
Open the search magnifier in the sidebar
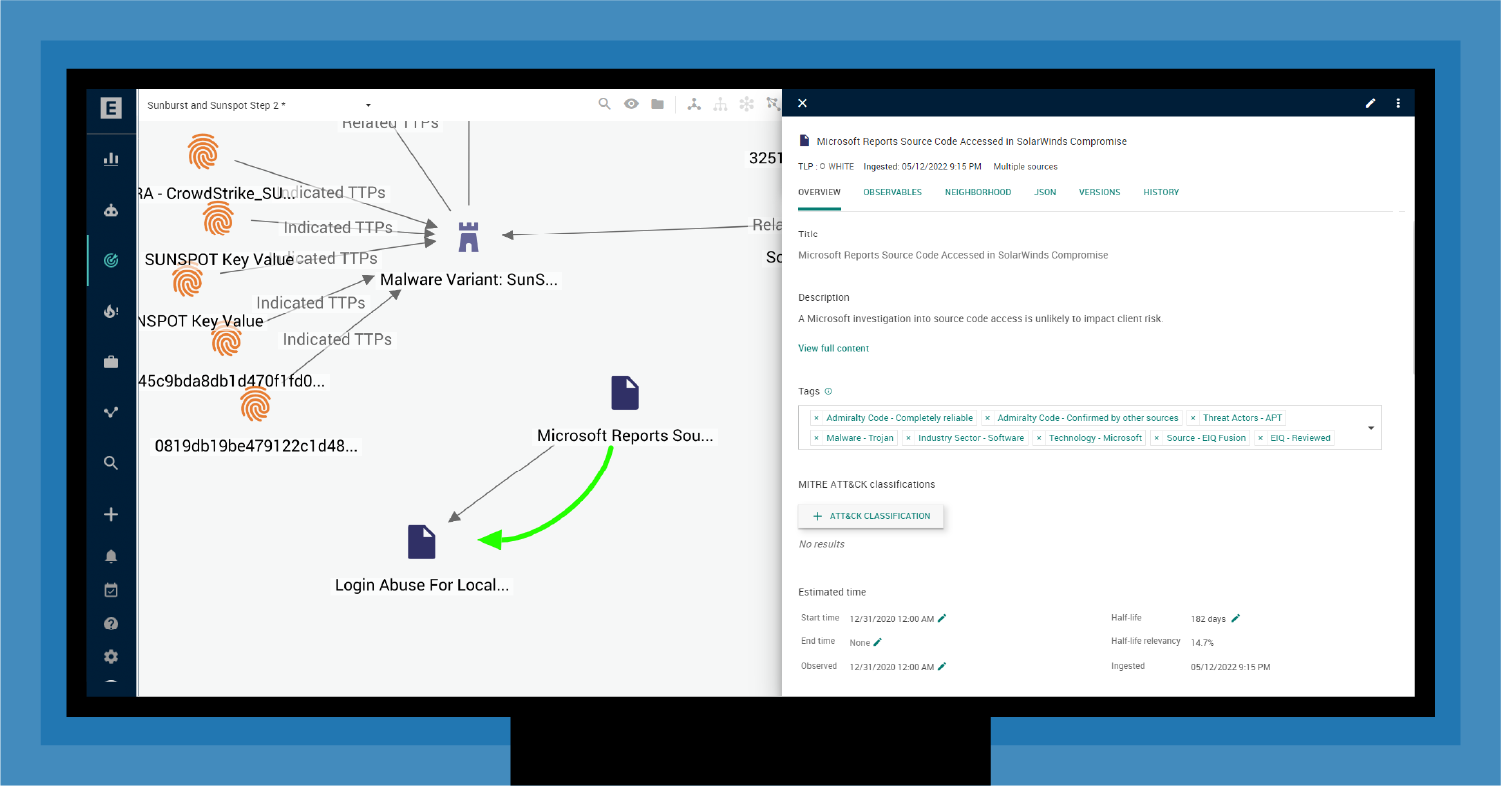click(111, 463)
